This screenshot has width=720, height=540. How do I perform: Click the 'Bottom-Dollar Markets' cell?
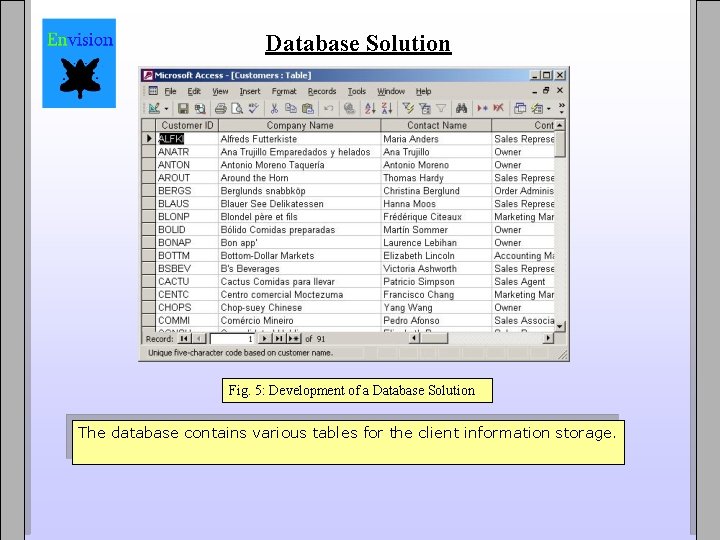300,256
